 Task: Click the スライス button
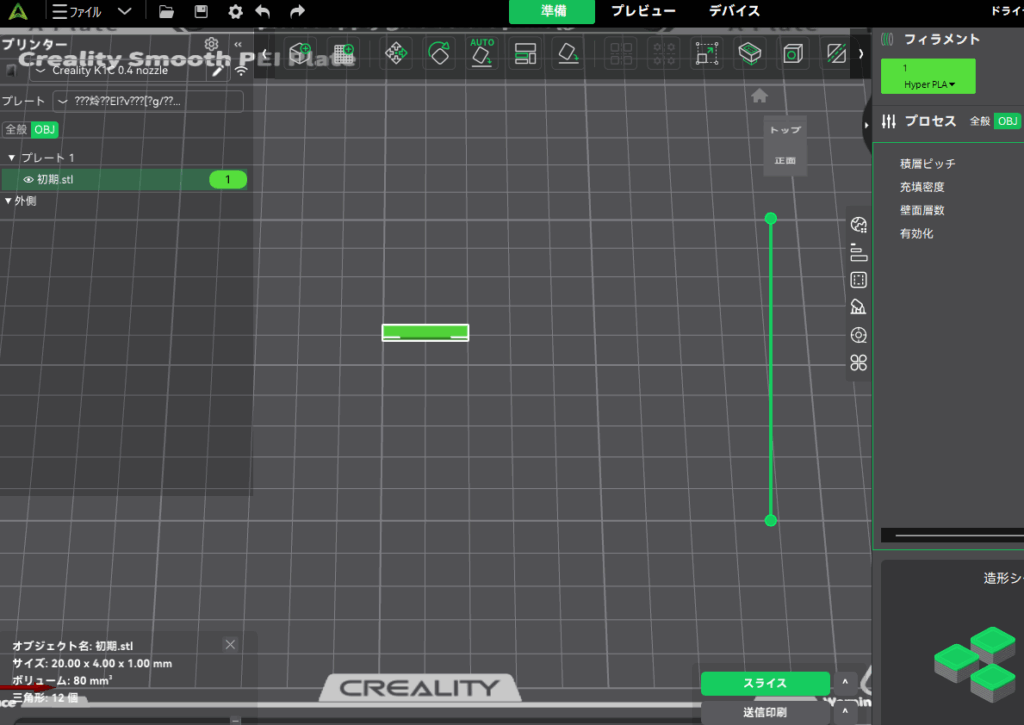point(765,683)
